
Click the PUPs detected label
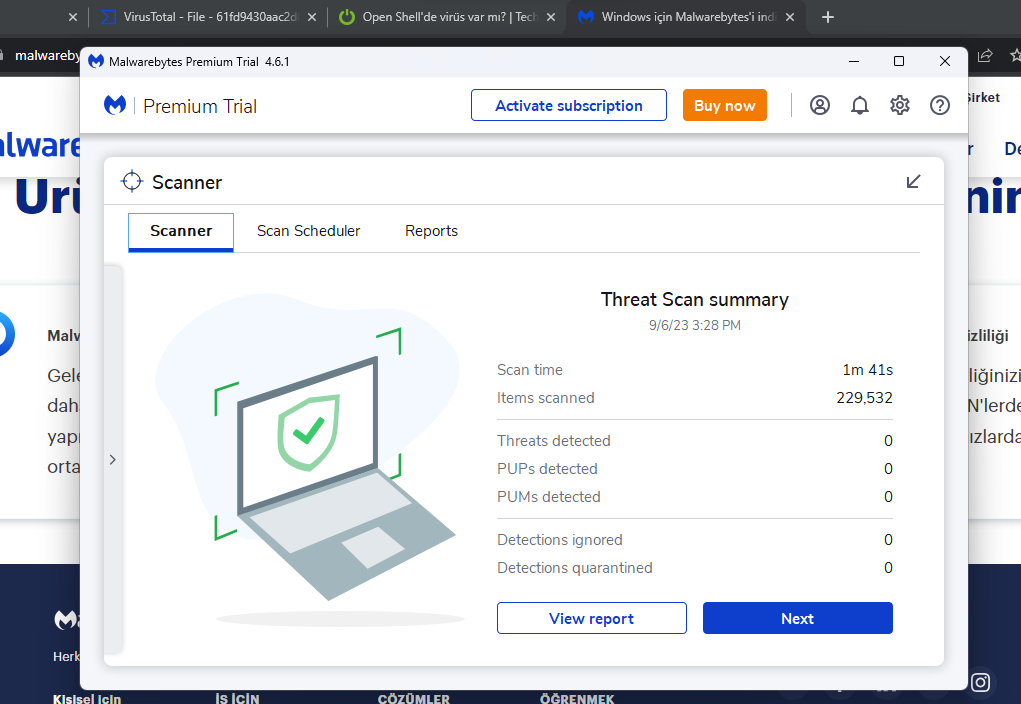pos(547,469)
